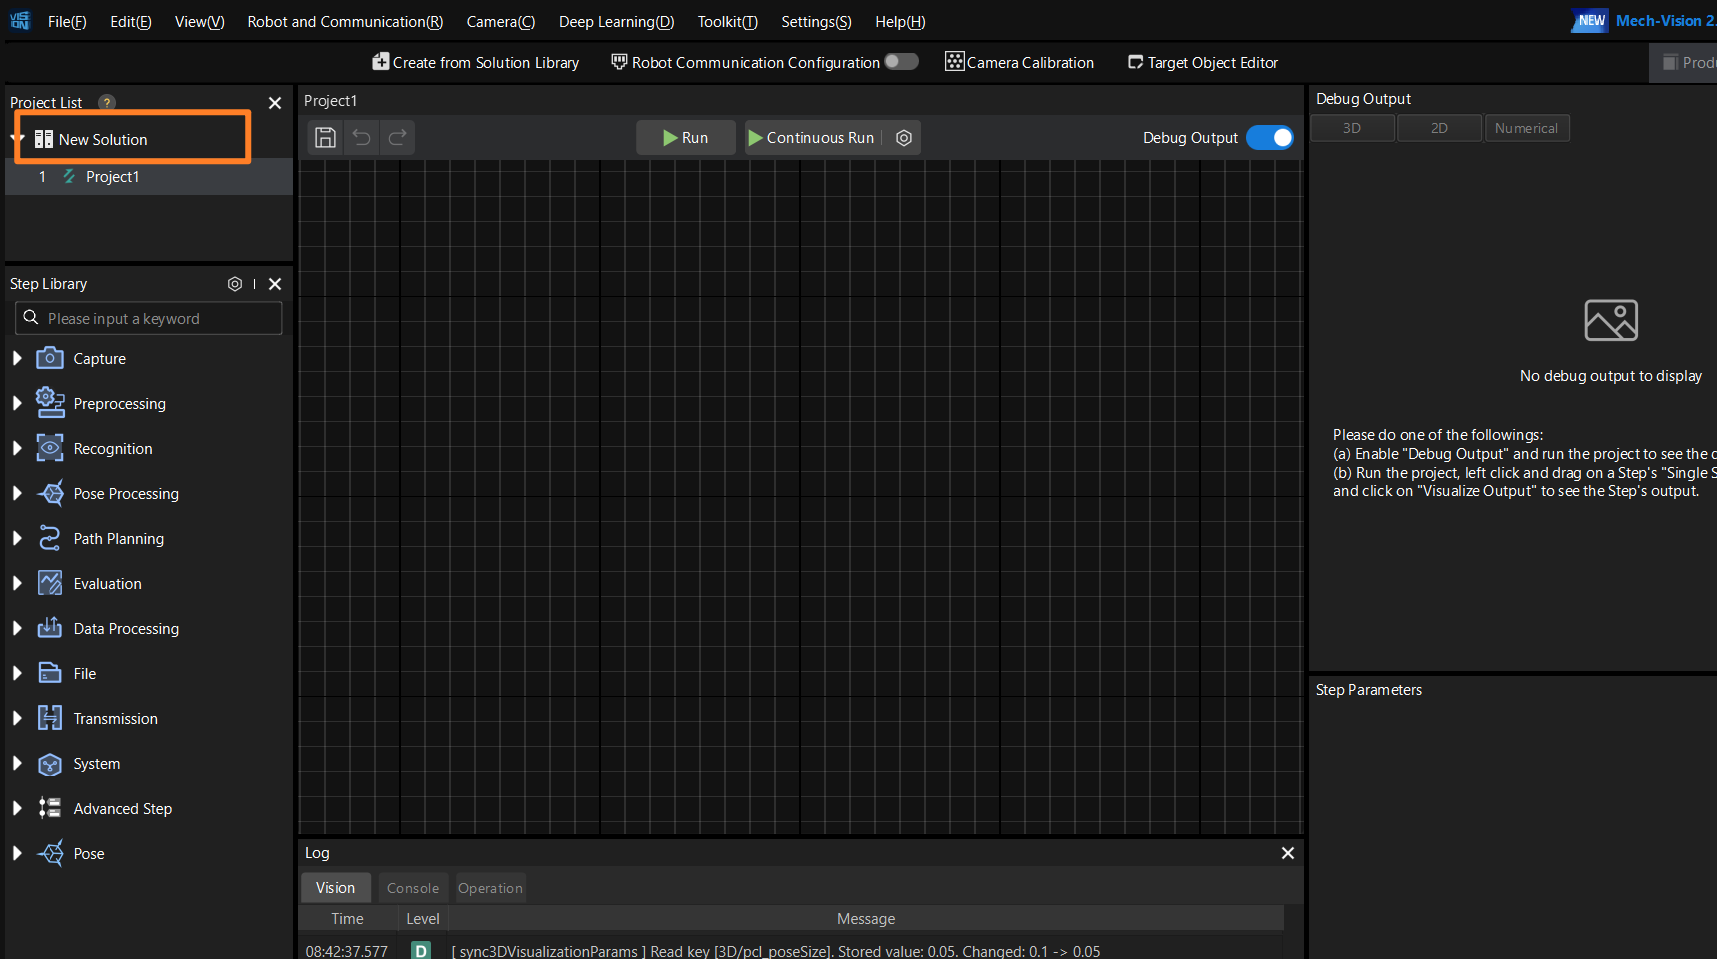Switch to the Console log tab
Image resolution: width=1717 pixels, height=959 pixels.
click(x=412, y=888)
